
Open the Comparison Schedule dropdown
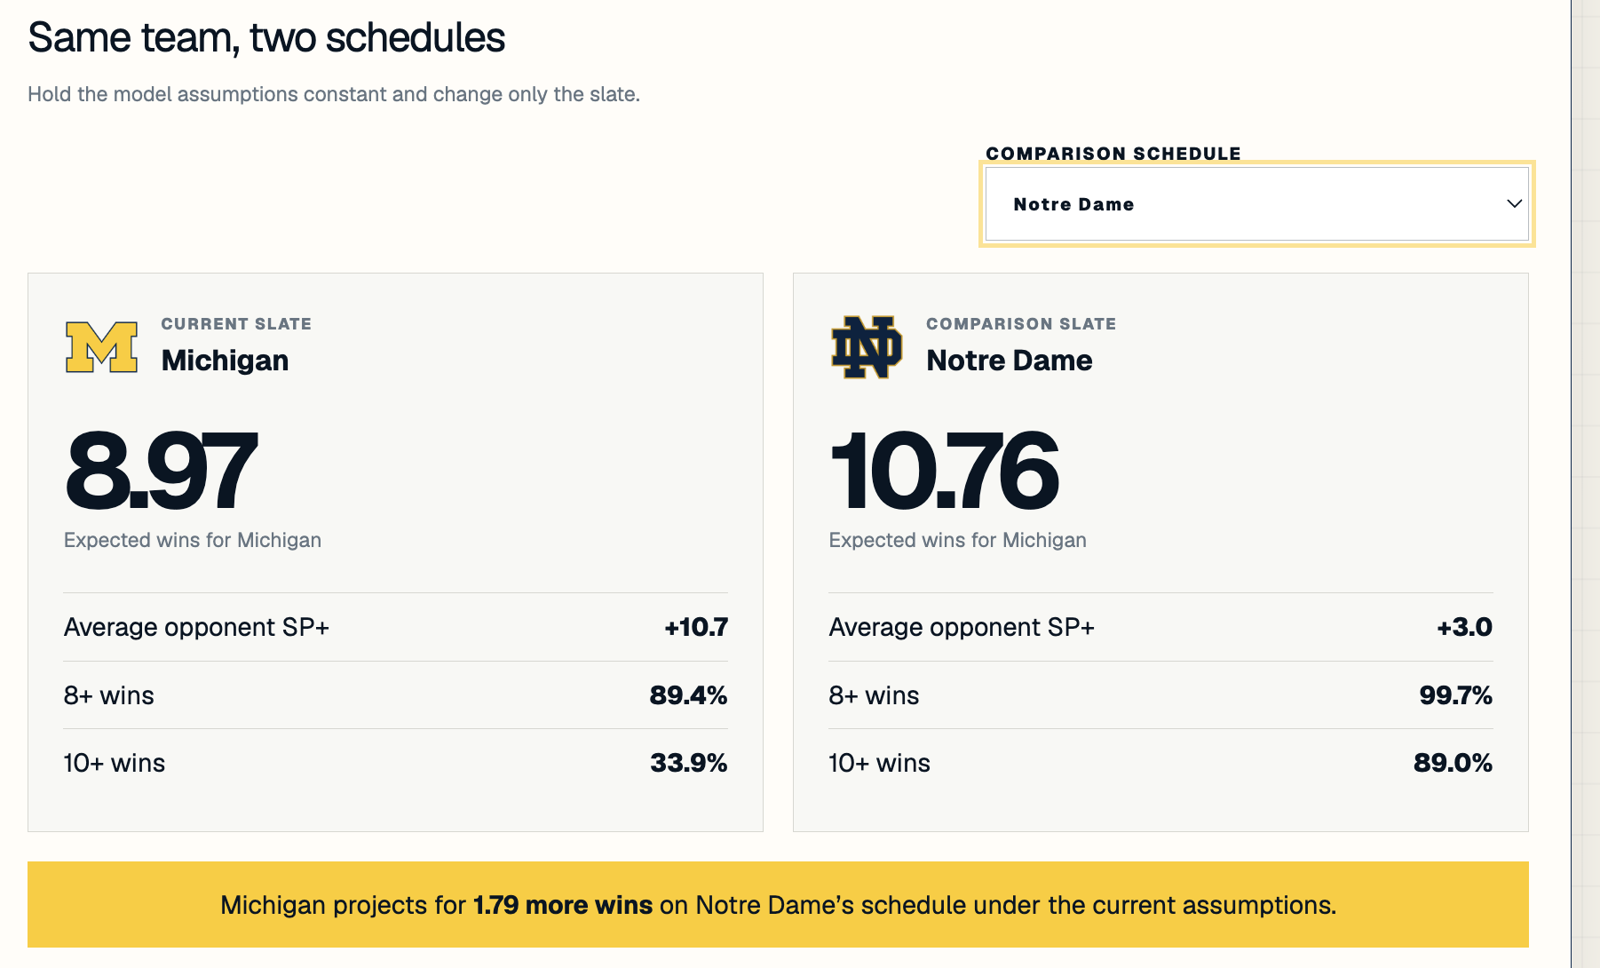[1257, 204]
